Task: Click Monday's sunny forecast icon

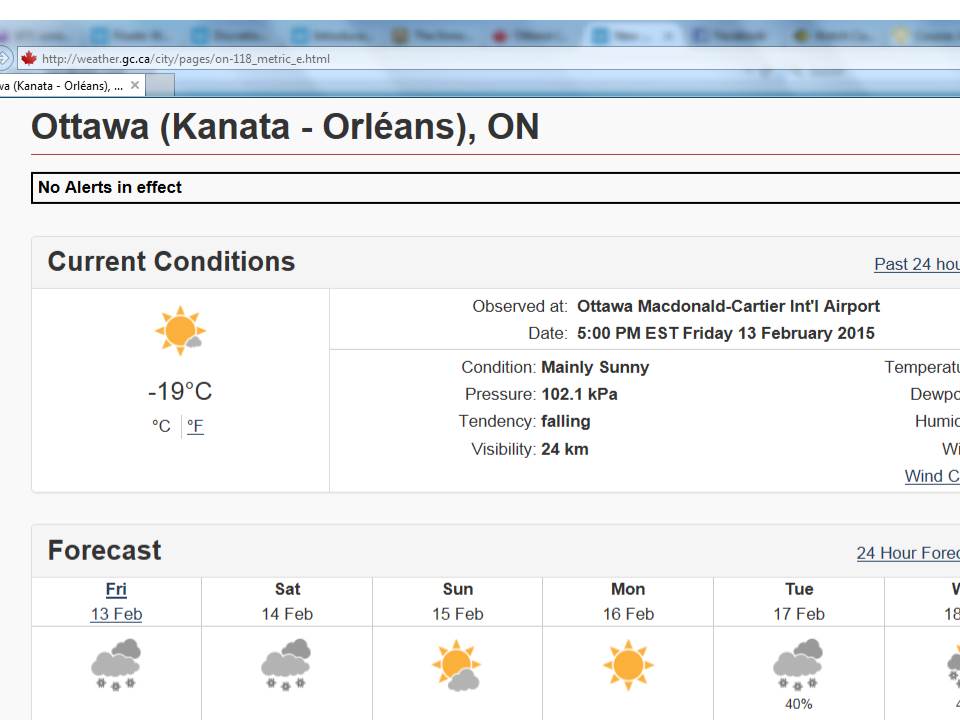Action: pos(627,665)
